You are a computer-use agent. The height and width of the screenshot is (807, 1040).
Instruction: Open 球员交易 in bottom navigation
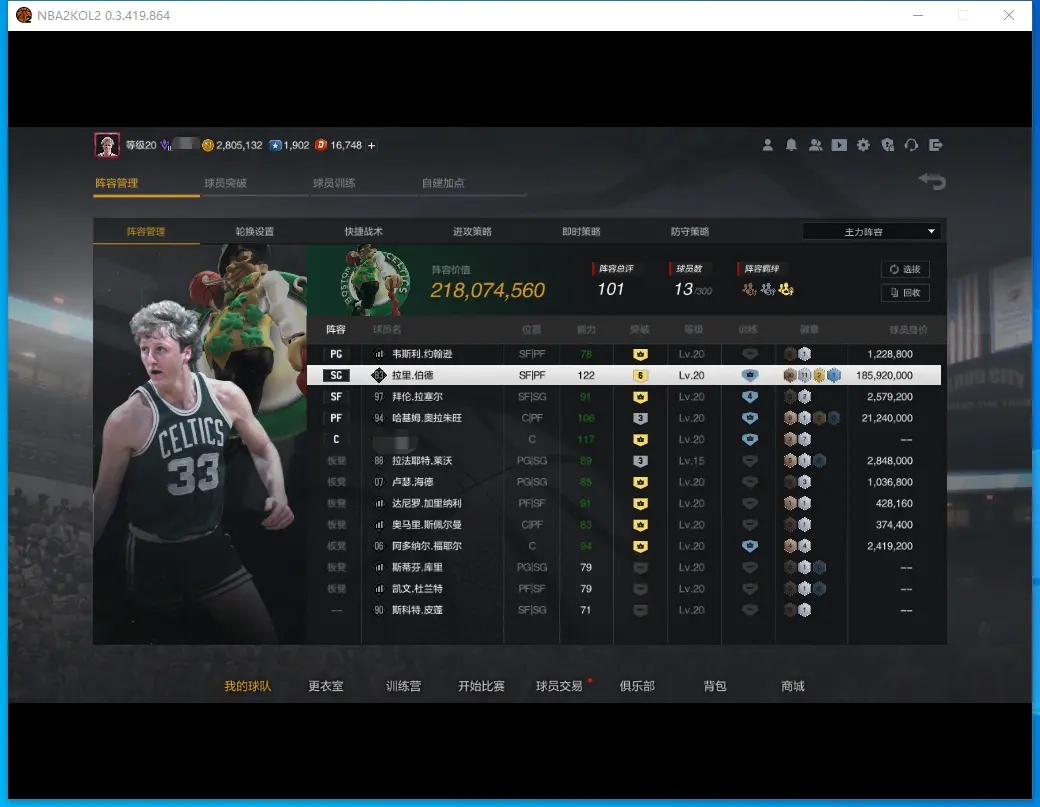tap(559, 686)
